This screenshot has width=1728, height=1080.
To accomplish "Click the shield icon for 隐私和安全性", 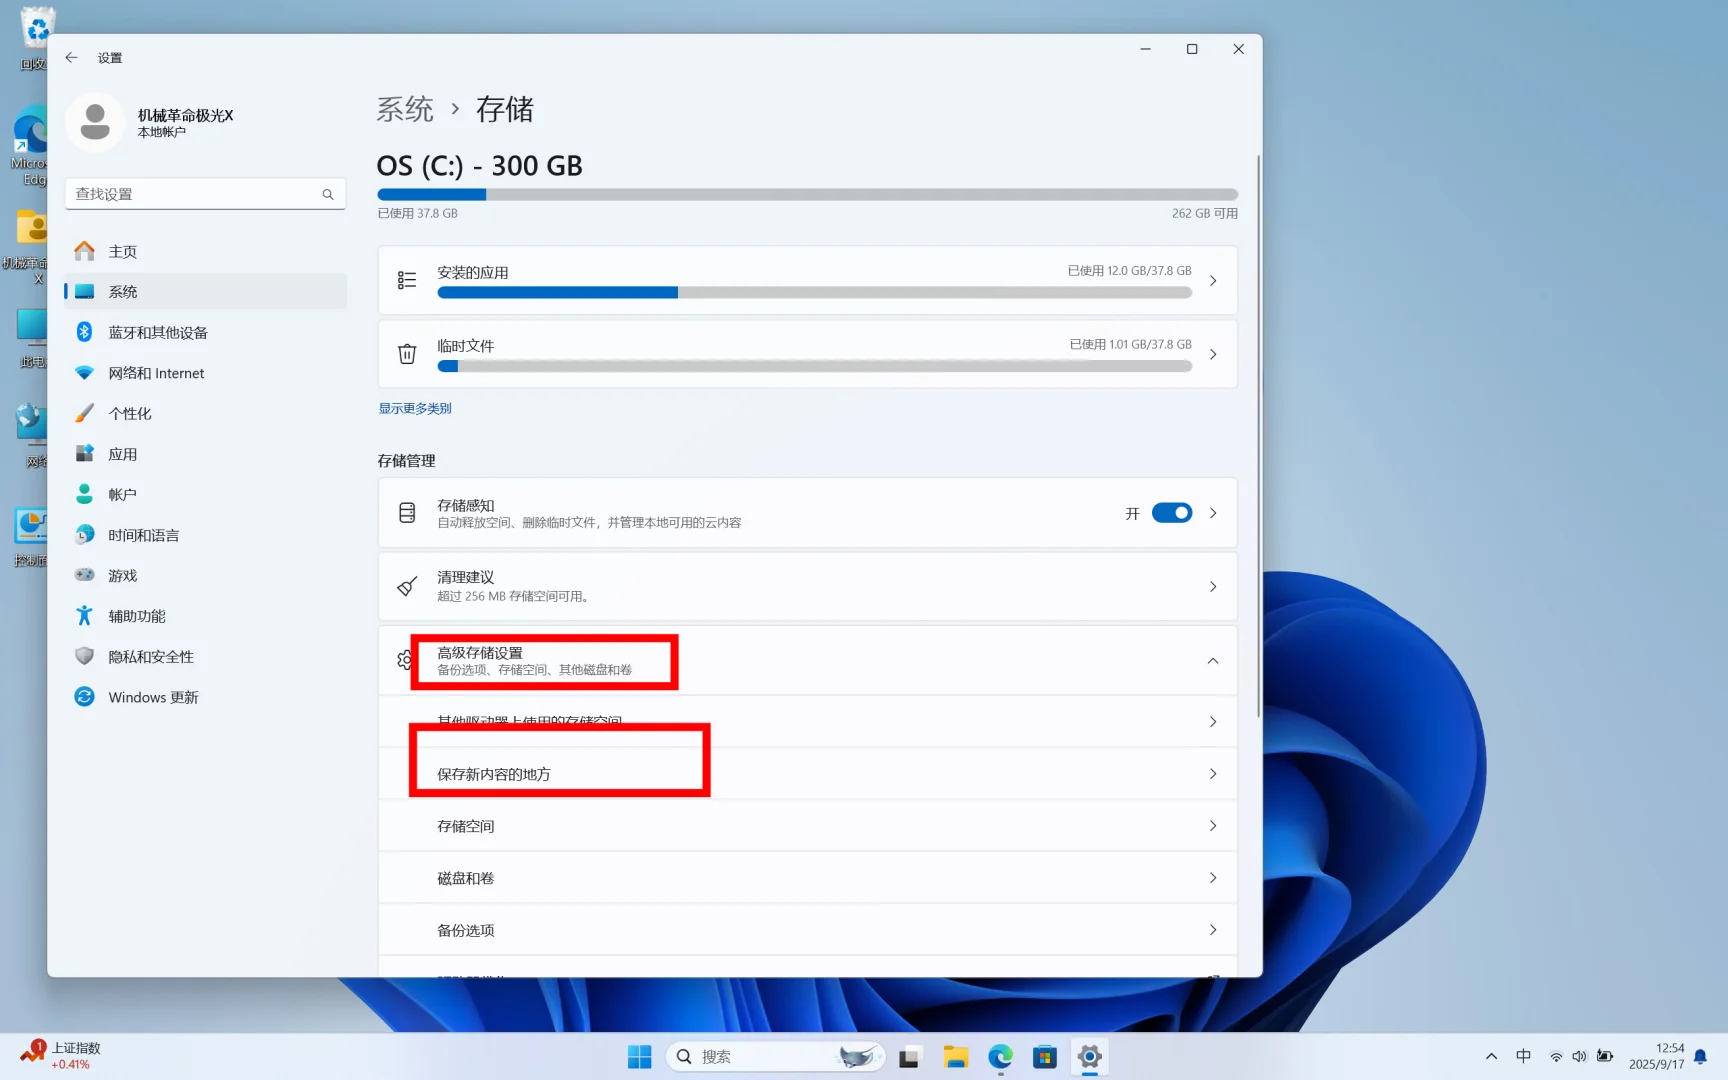I will click(85, 656).
